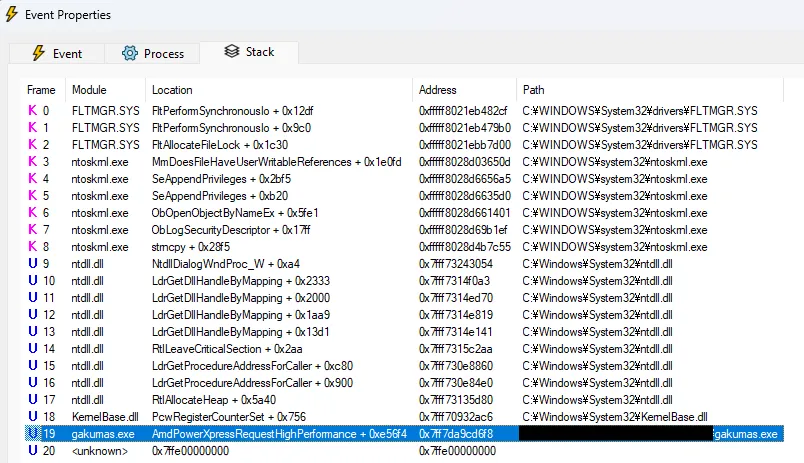Select location FltPerformSynchronousIo + 0x9c0
Screen dimensions: 804x463
click(231, 128)
